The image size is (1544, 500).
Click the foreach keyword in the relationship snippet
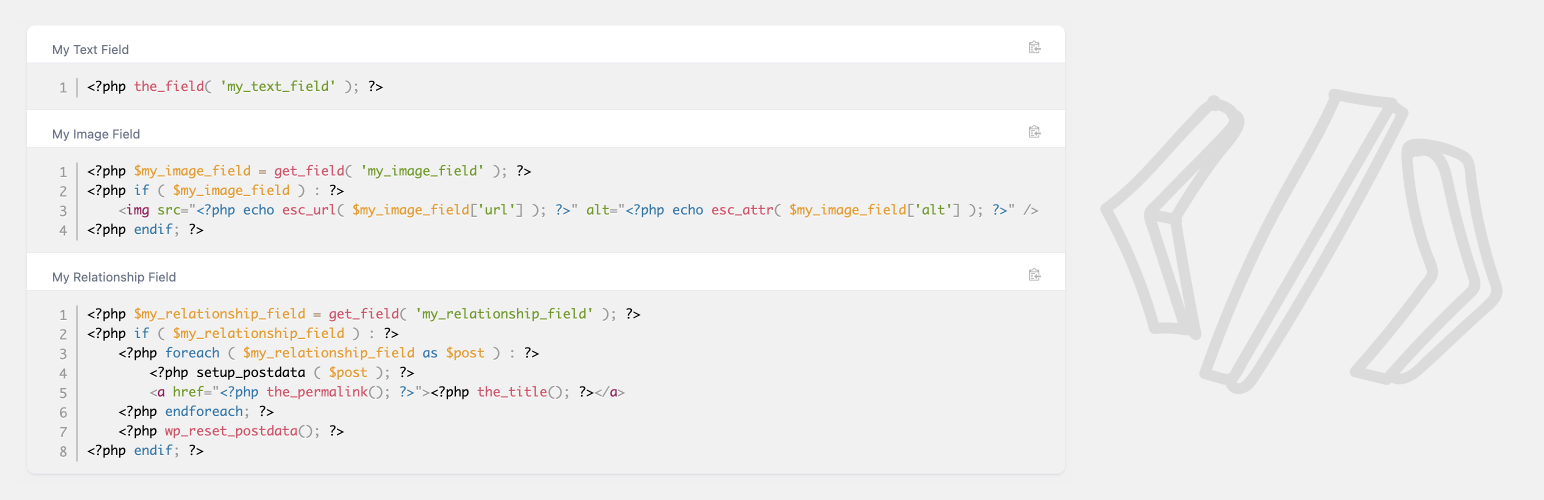pos(192,353)
